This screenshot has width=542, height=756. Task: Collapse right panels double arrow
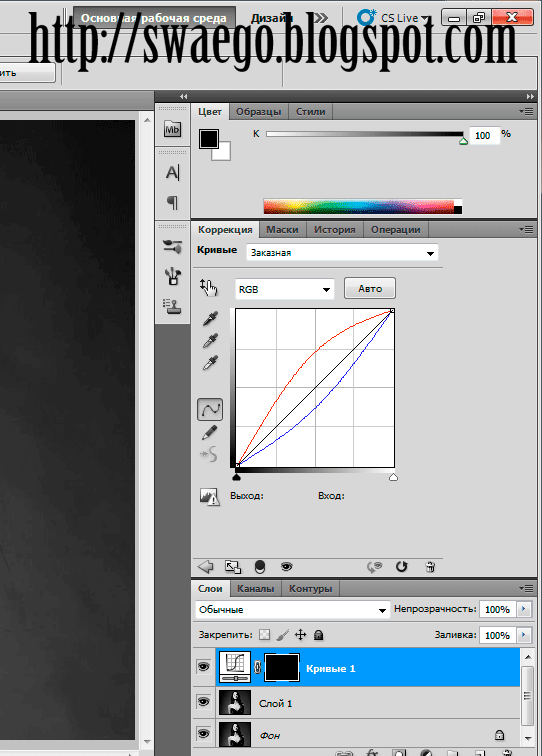[530, 96]
